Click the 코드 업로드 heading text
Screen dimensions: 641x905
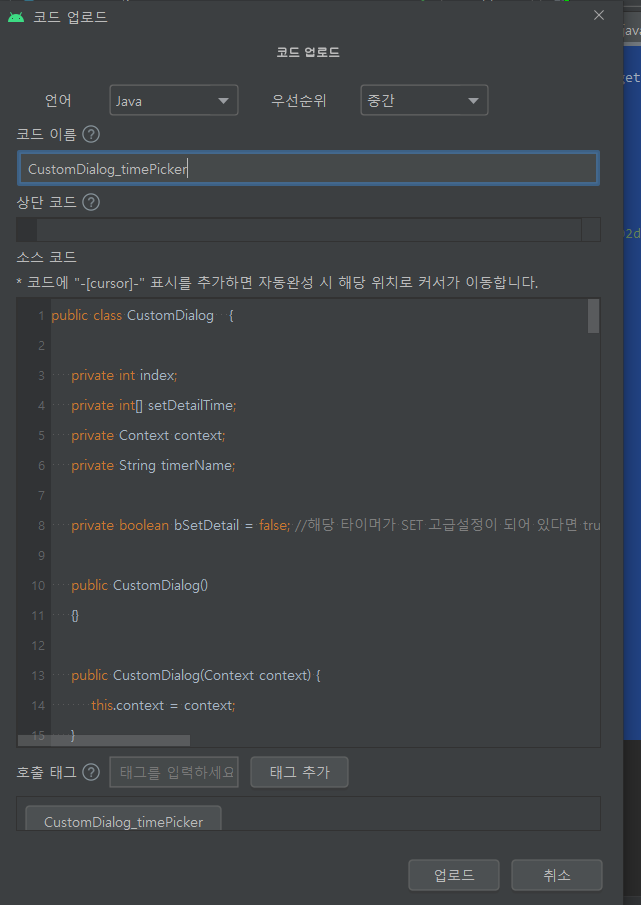(x=308, y=53)
